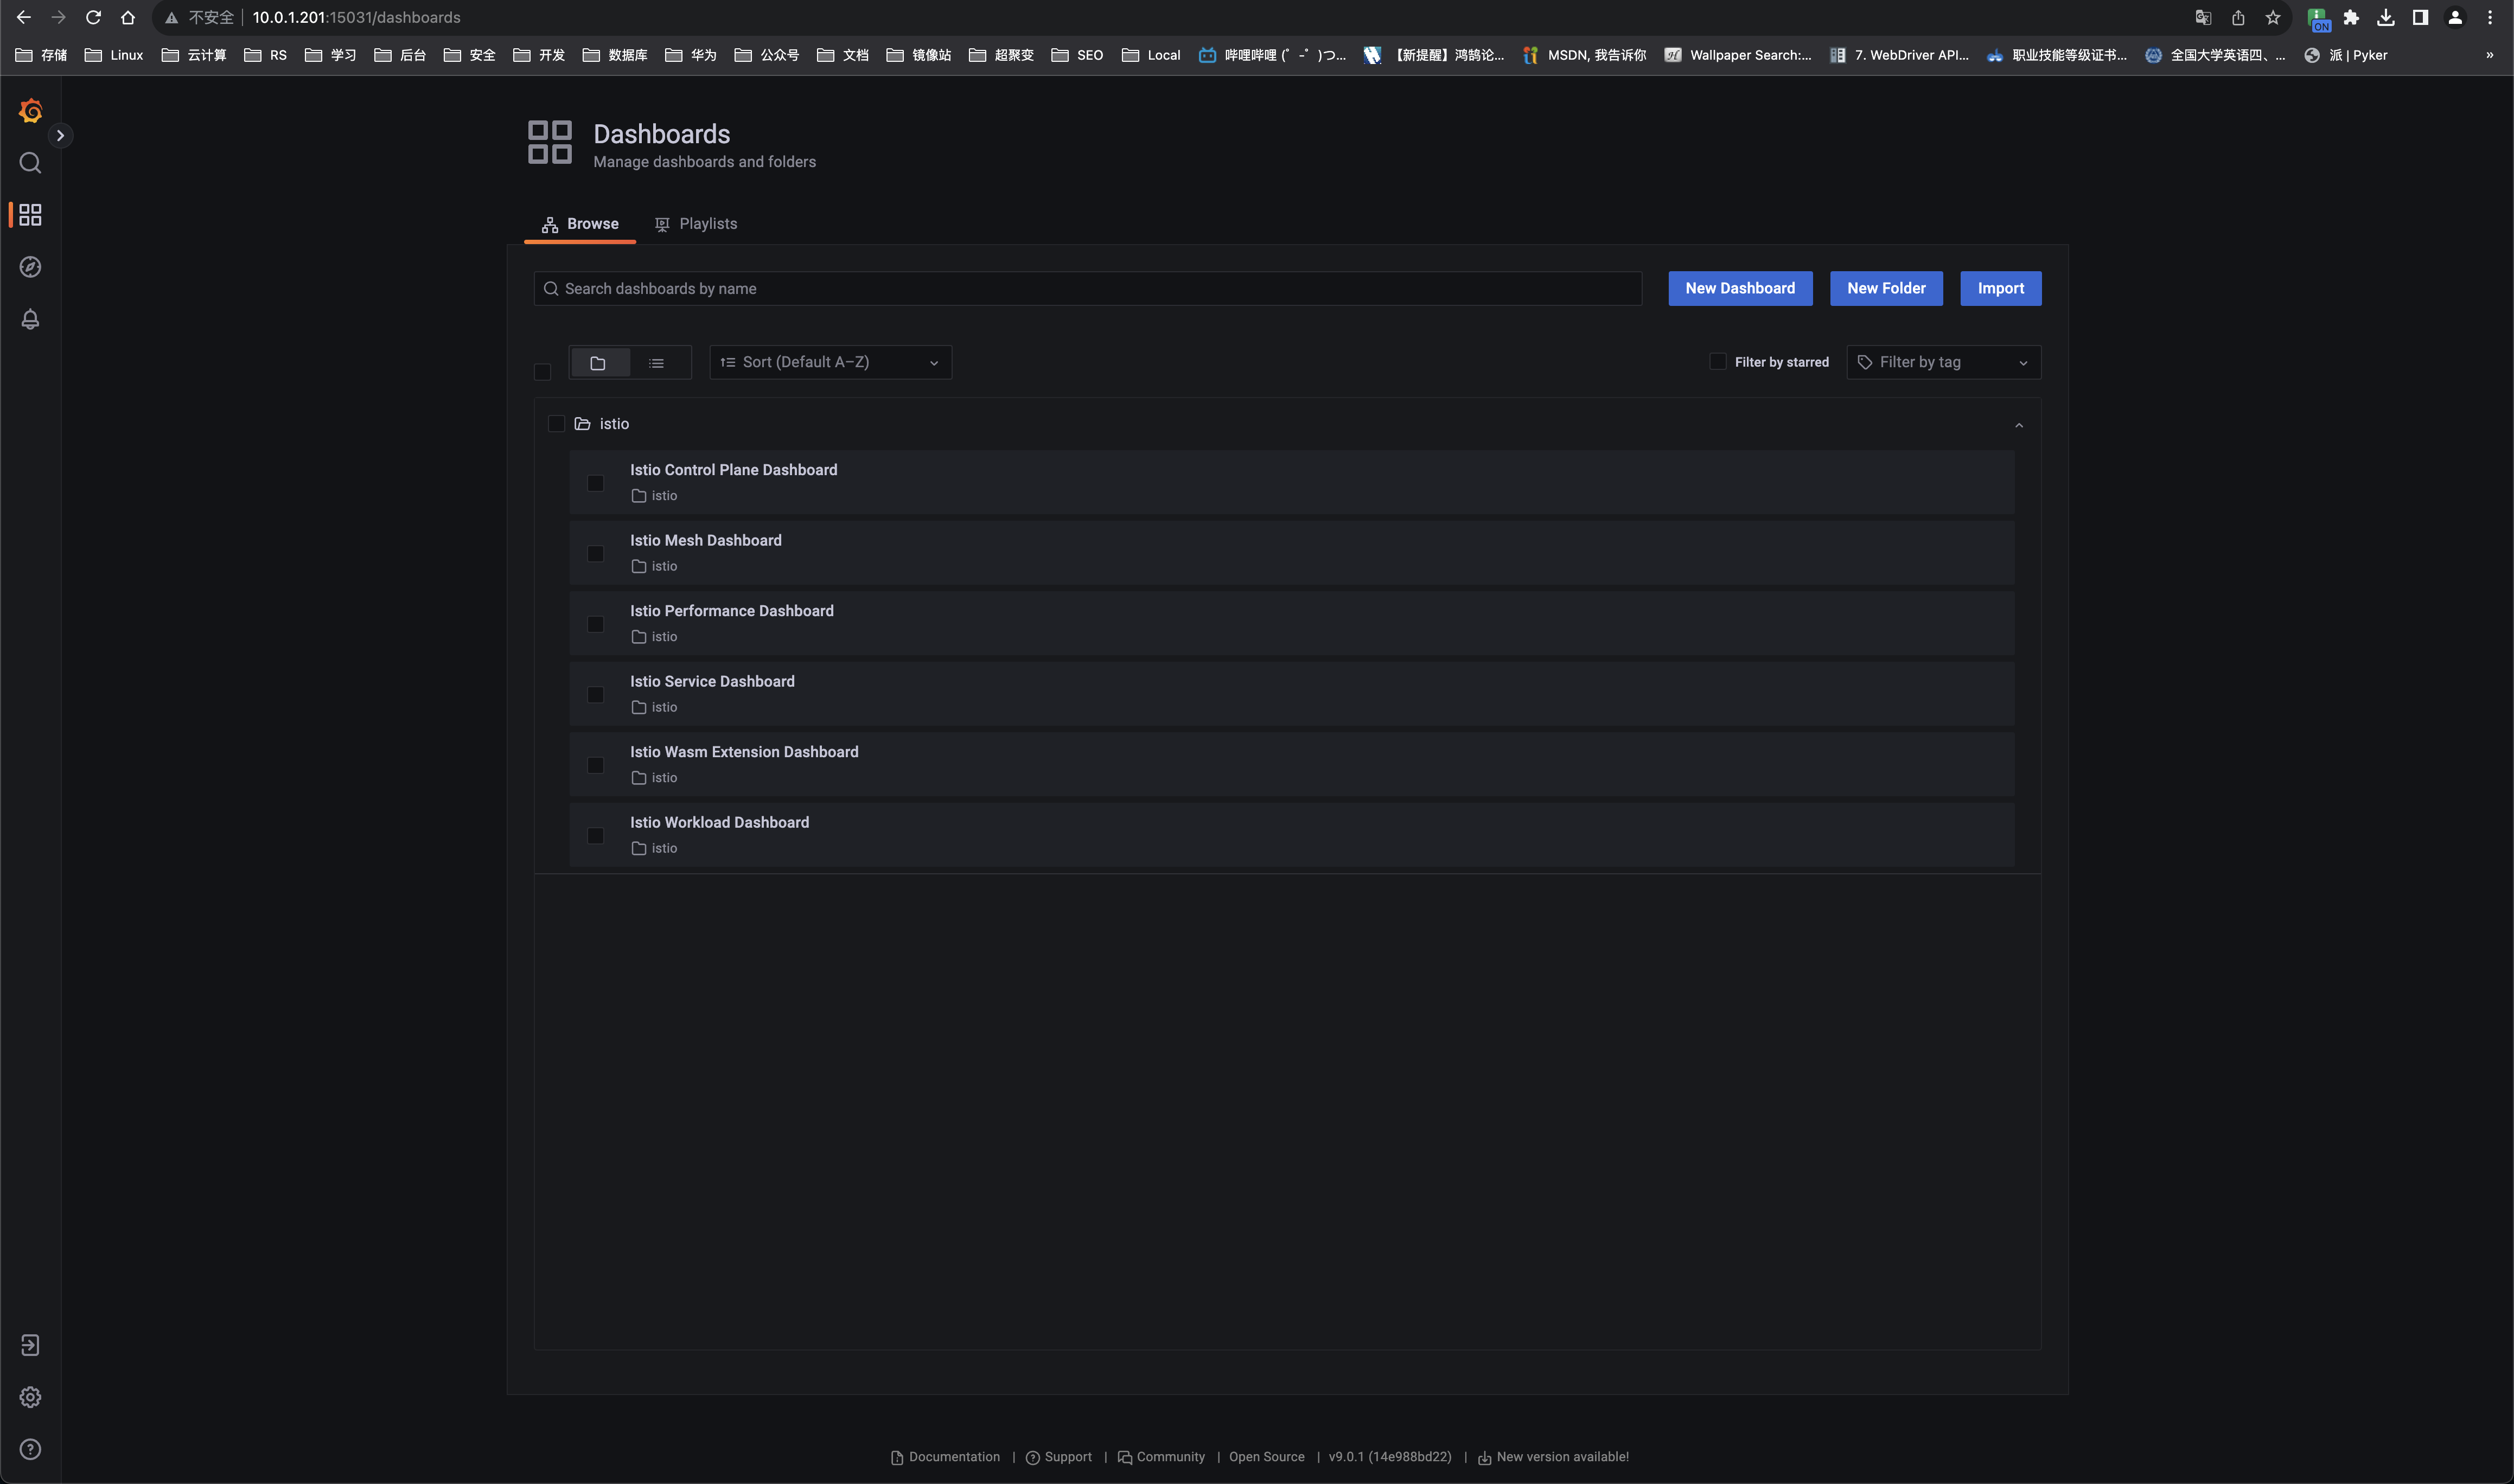Open the Sort (Default A–Z) dropdown
This screenshot has width=2514, height=1484.
point(830,362)
